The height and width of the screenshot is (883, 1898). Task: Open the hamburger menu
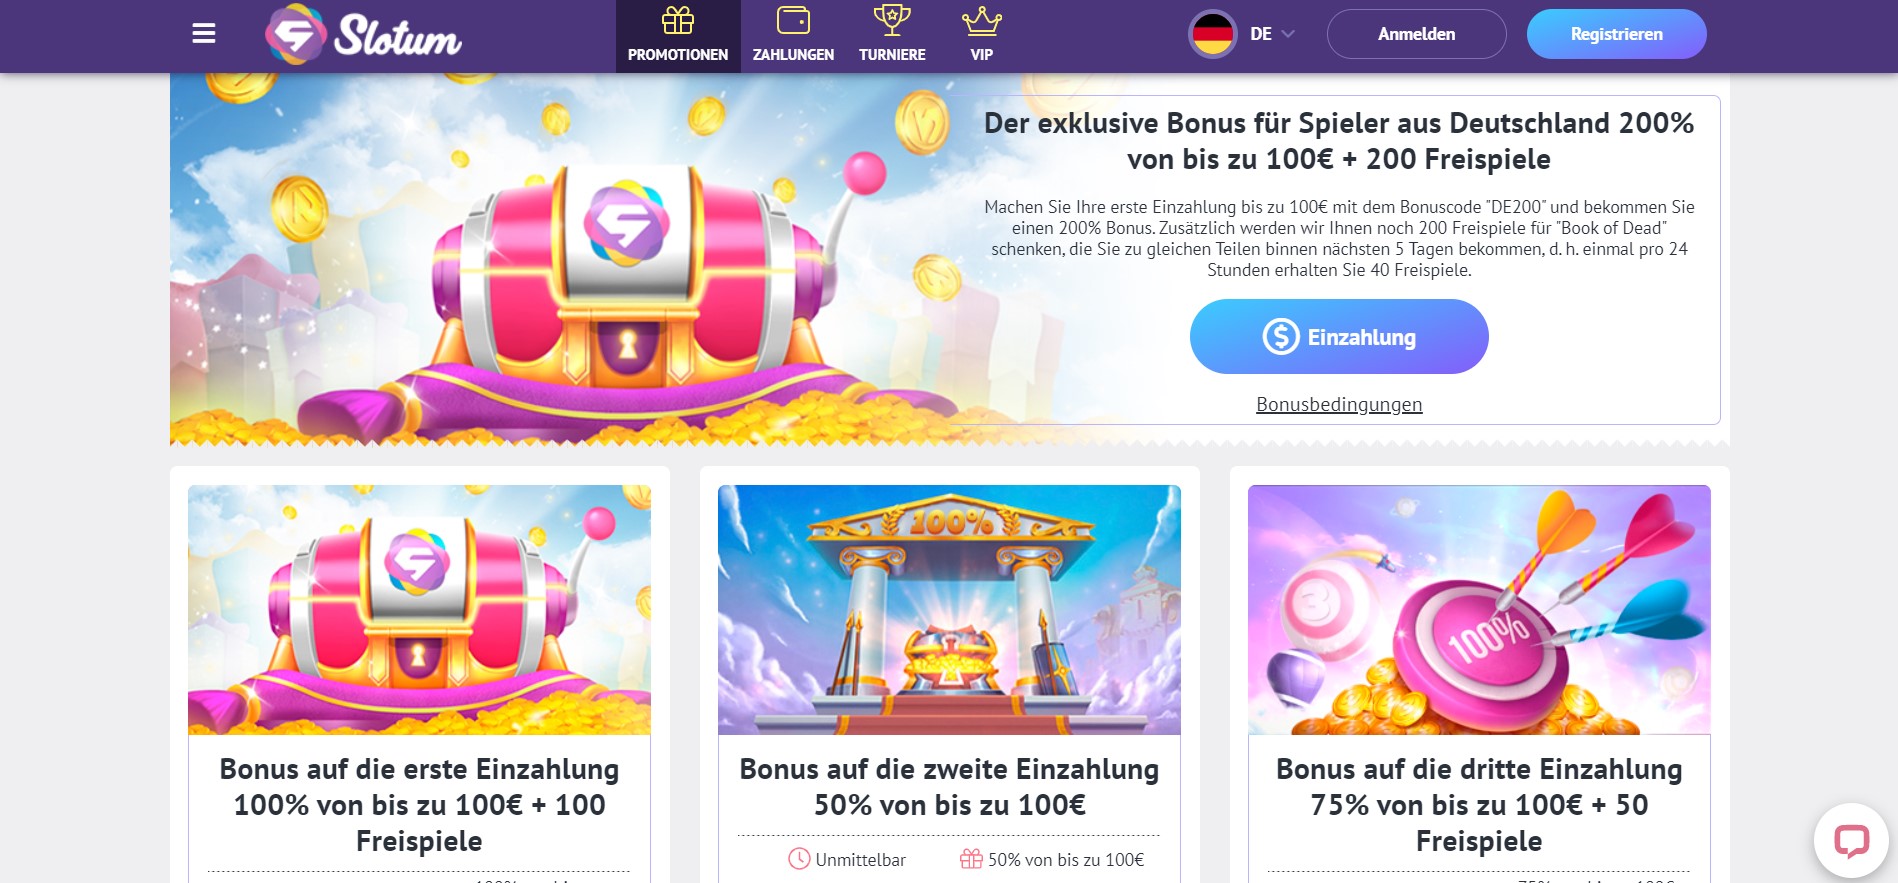pyautogui.click(x=204, y=34)
